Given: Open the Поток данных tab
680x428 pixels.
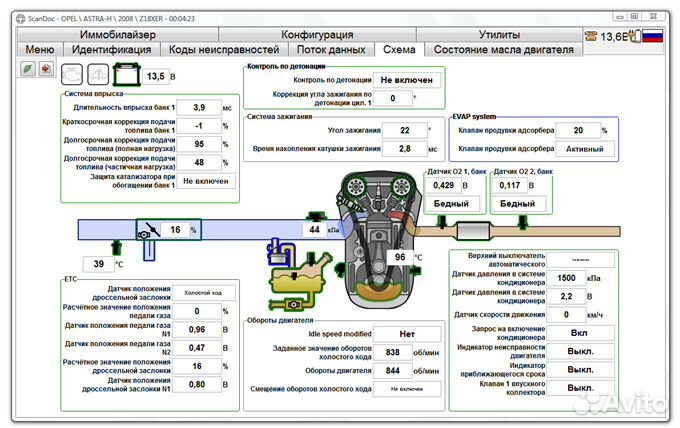Looking at the screenshot, I should point(331,49).
